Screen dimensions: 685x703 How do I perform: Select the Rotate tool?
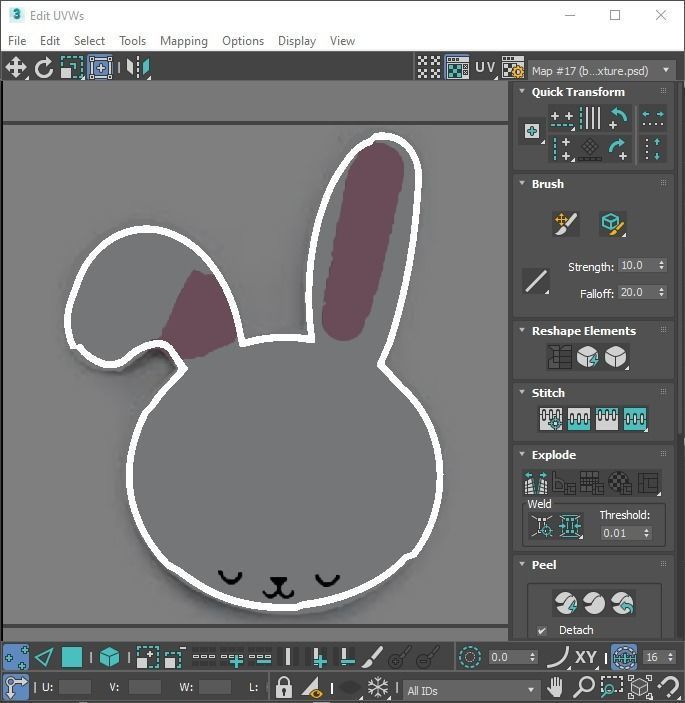pyautogui.click(x=44, y=68)
